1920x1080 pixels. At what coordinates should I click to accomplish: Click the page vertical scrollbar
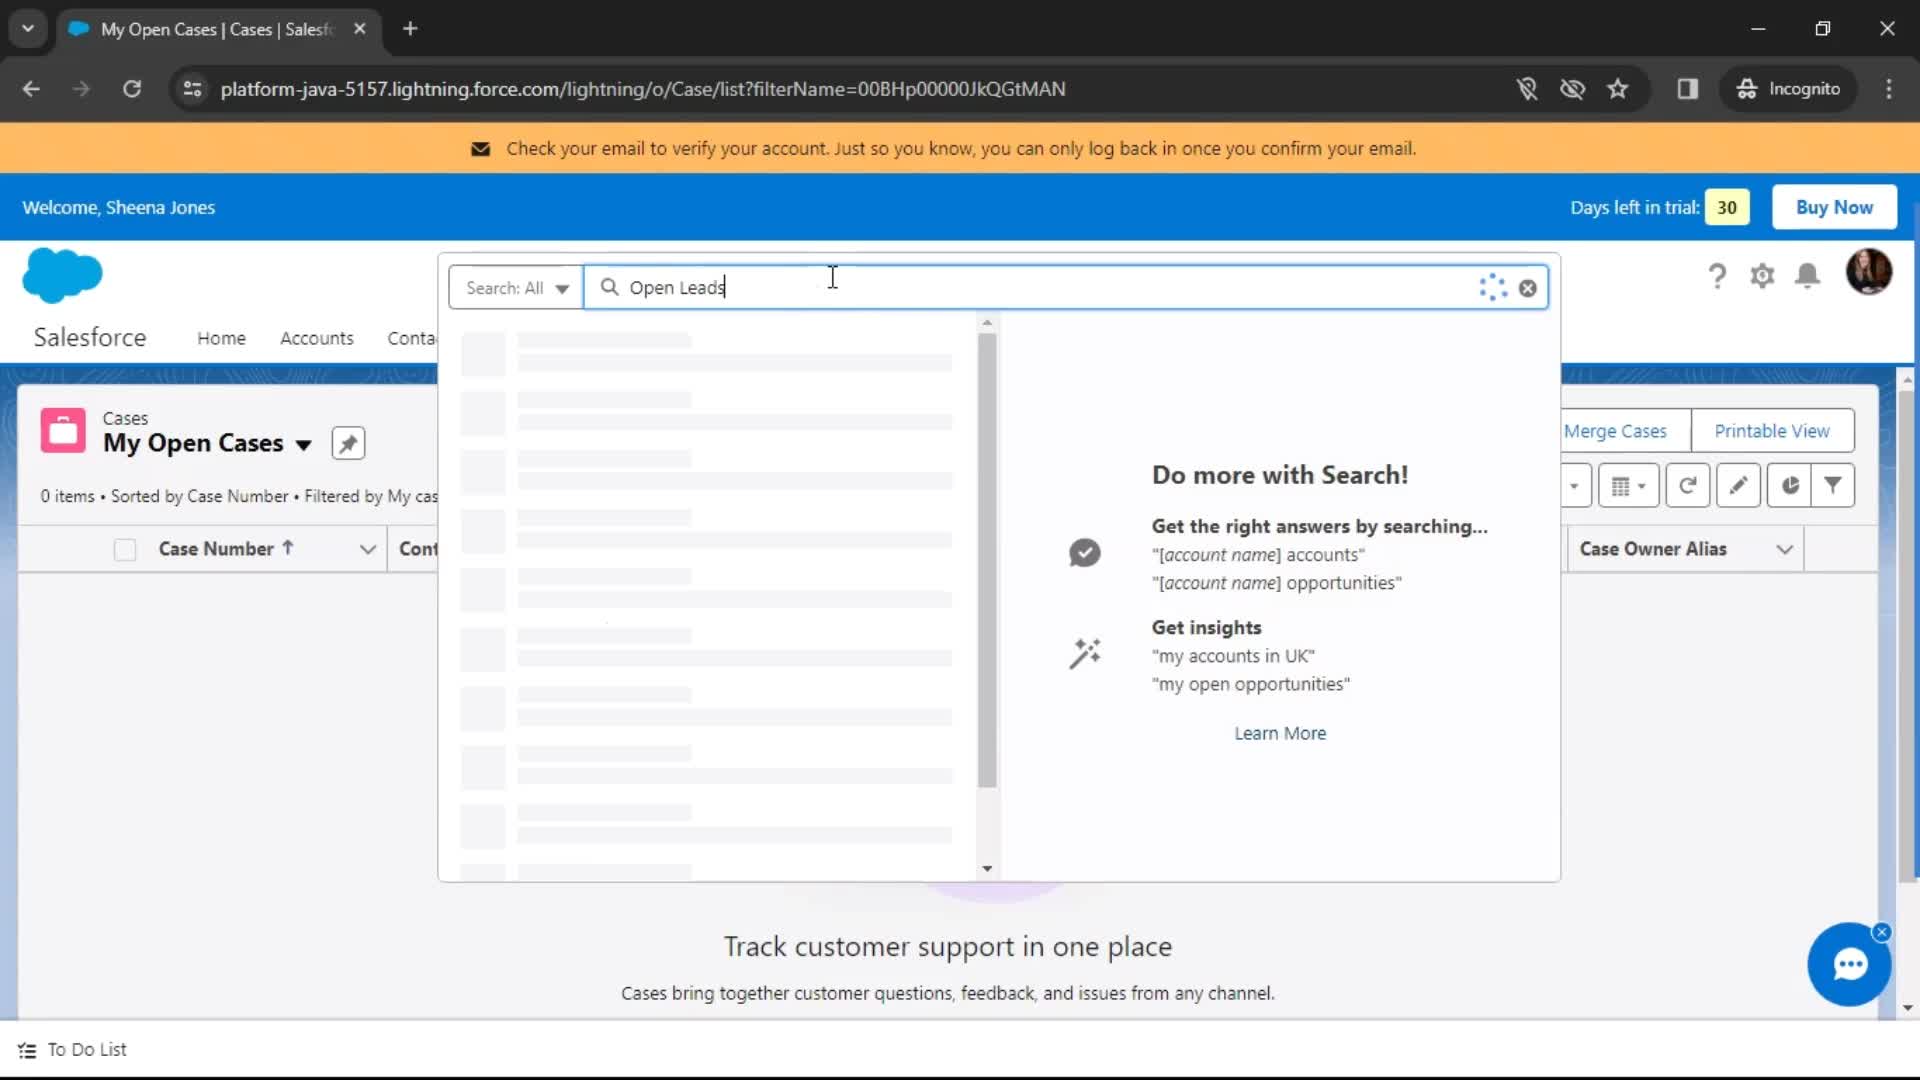1907,636
